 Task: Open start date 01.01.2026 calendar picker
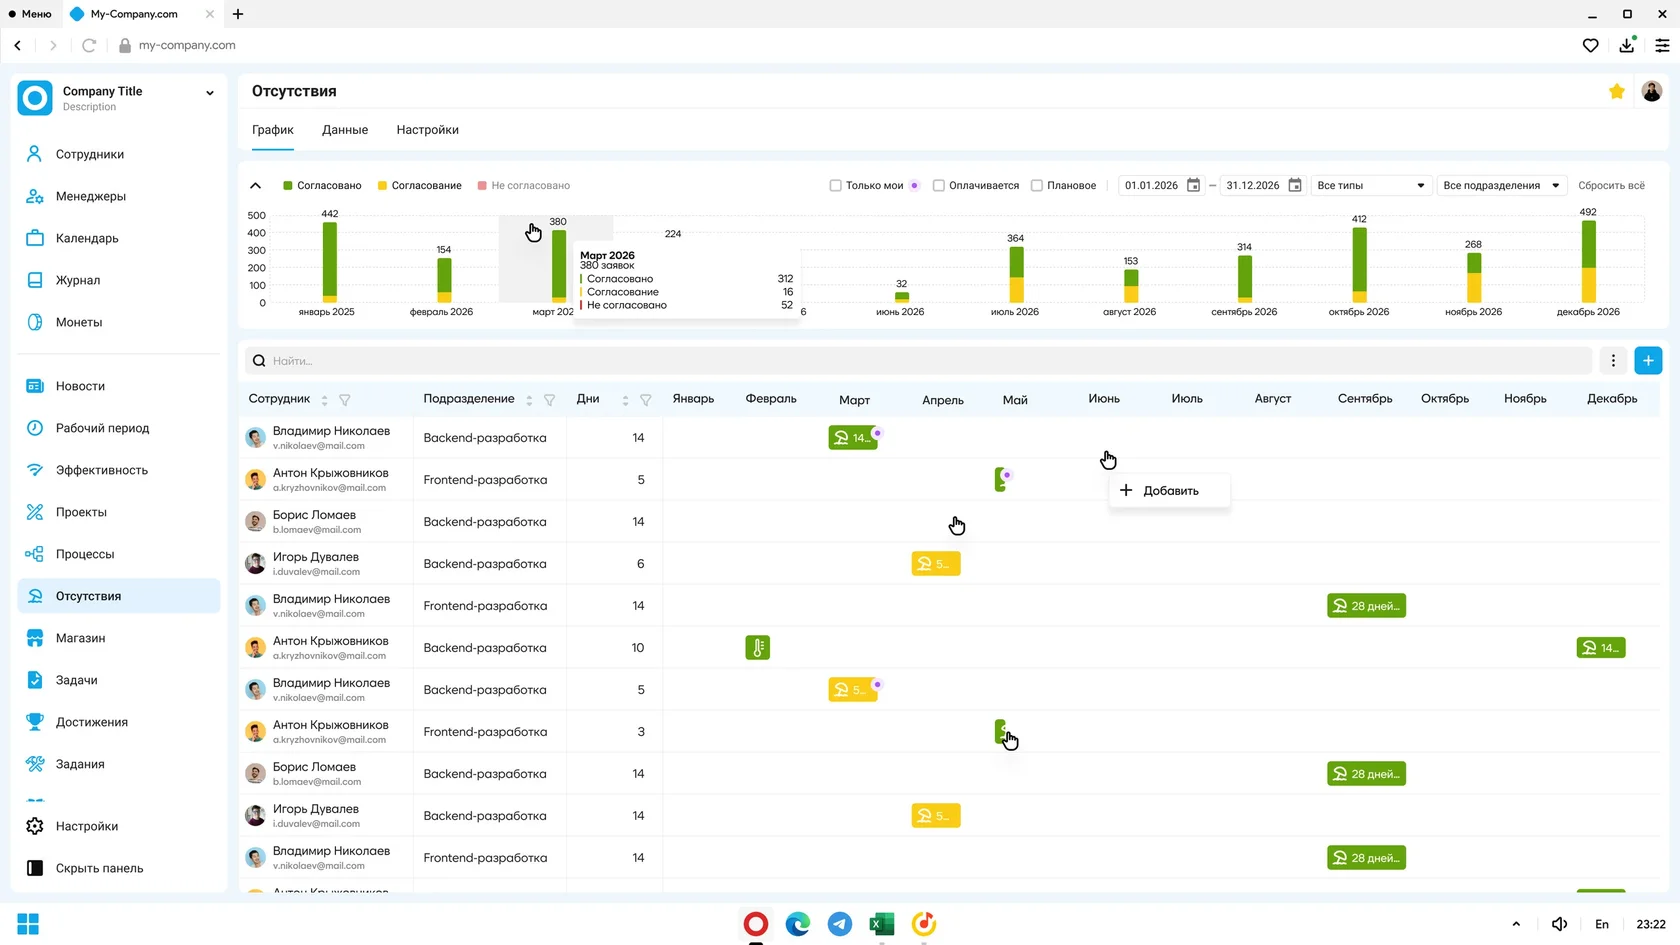coord(1193,185)
